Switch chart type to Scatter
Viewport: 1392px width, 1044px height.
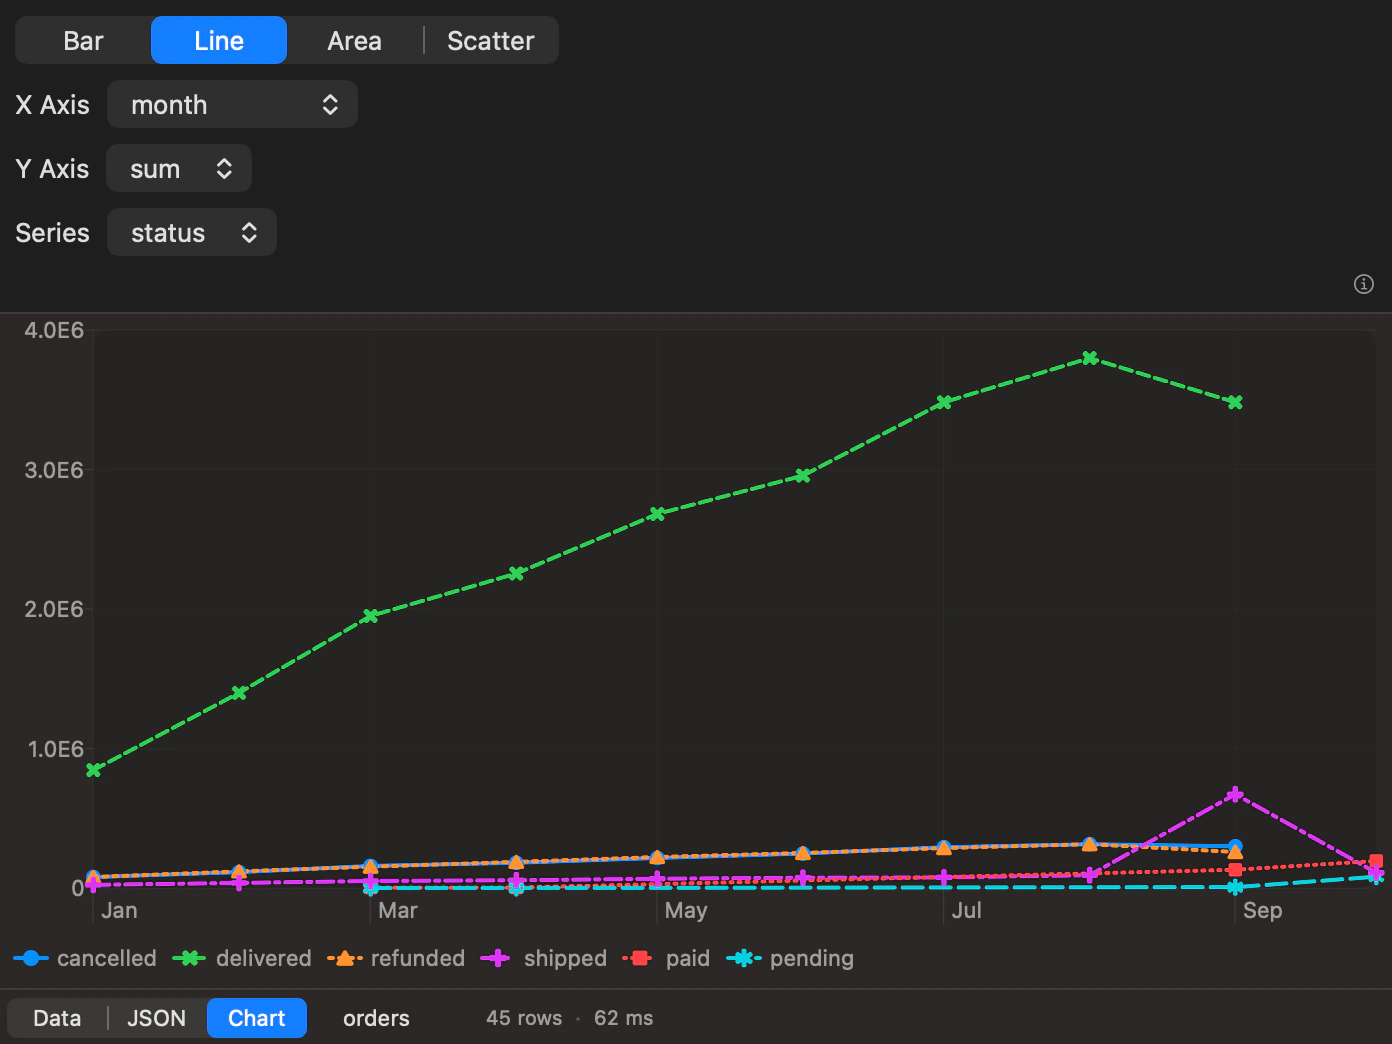click(x=490, y=40)
